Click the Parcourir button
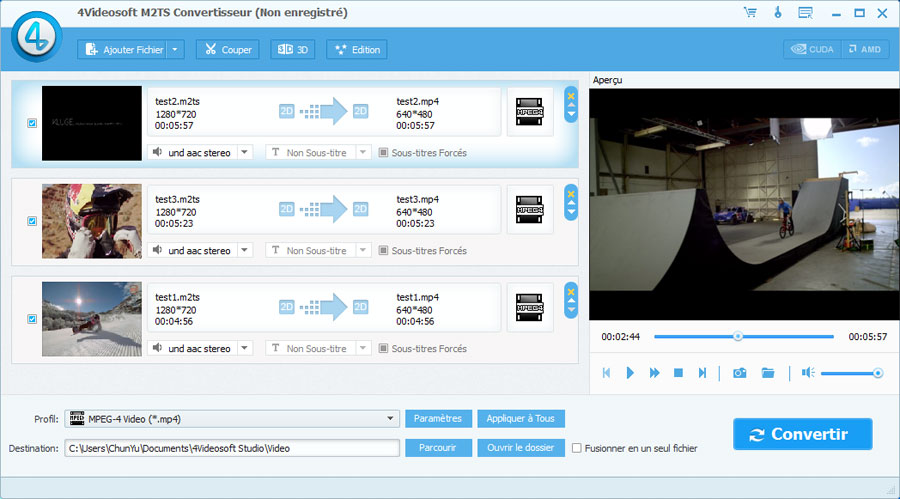900x499 pixels. tap(438, 448)
